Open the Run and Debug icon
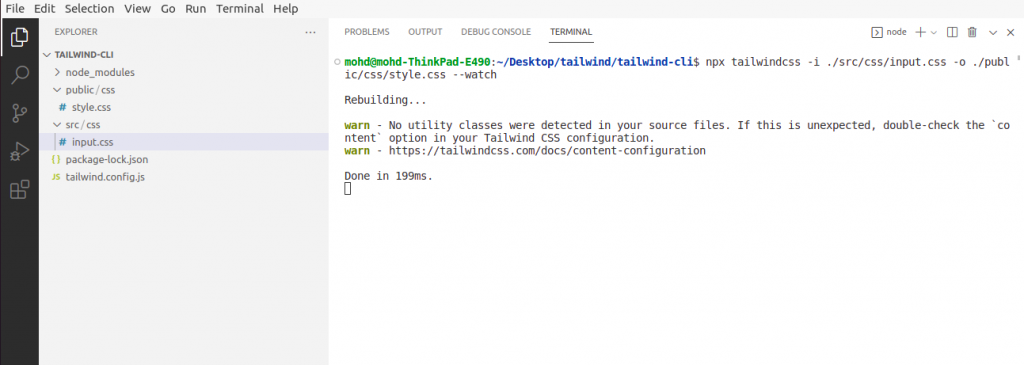The width and height of the screenshot is (1024, 365). click(20, 151)
